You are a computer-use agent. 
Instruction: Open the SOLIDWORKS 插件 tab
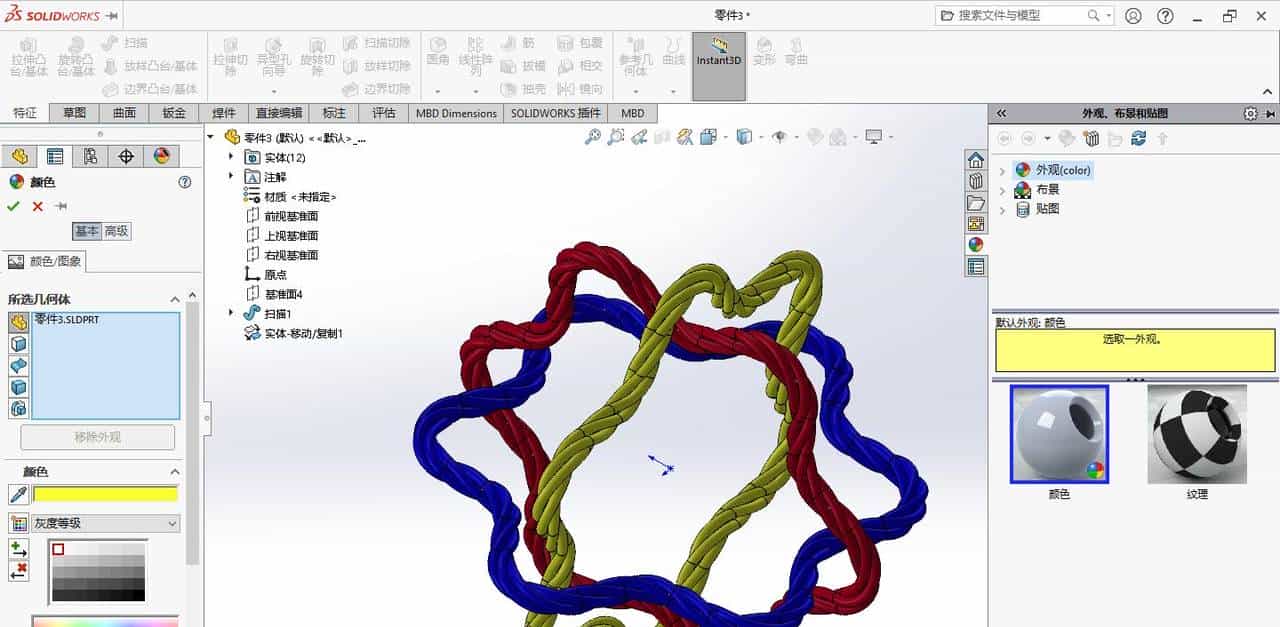click(554, 113)
